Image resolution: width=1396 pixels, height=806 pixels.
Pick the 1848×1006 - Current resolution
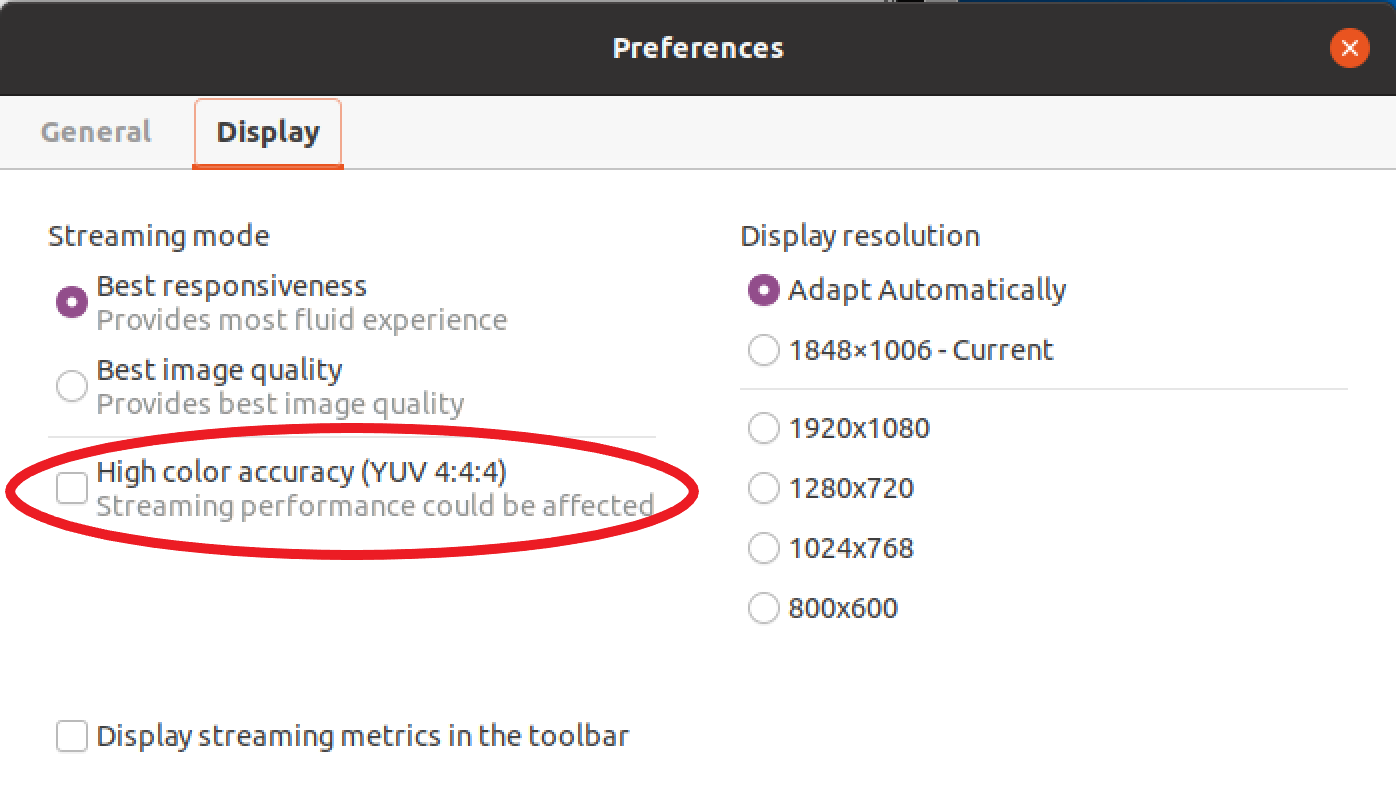(764, 351)
